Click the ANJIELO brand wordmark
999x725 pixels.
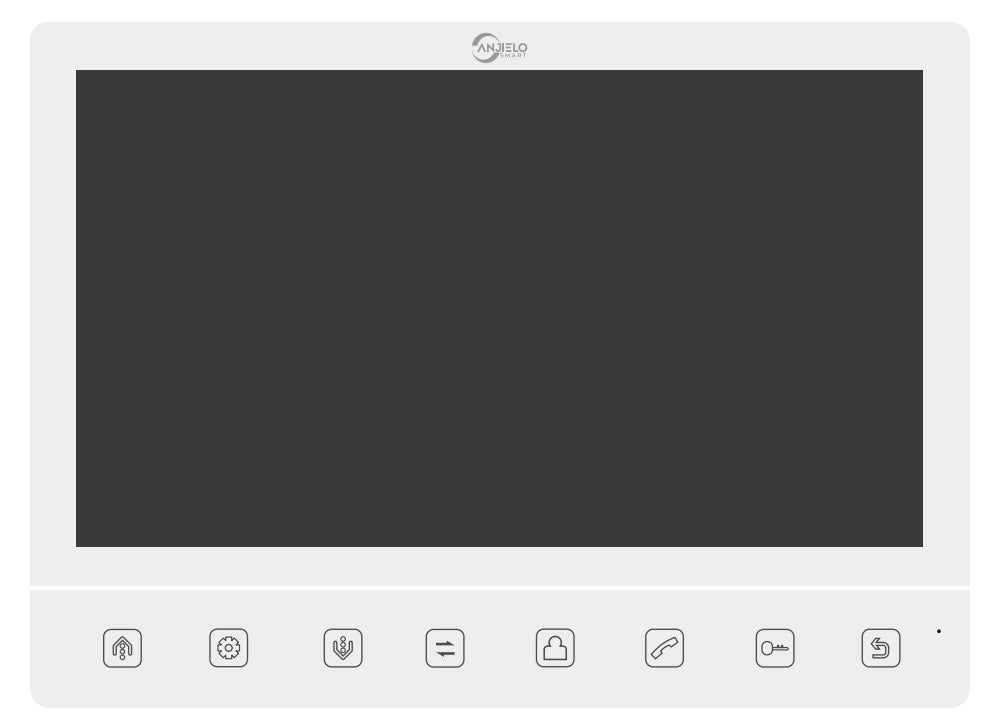pyautogui.click(x=503, y=47)
